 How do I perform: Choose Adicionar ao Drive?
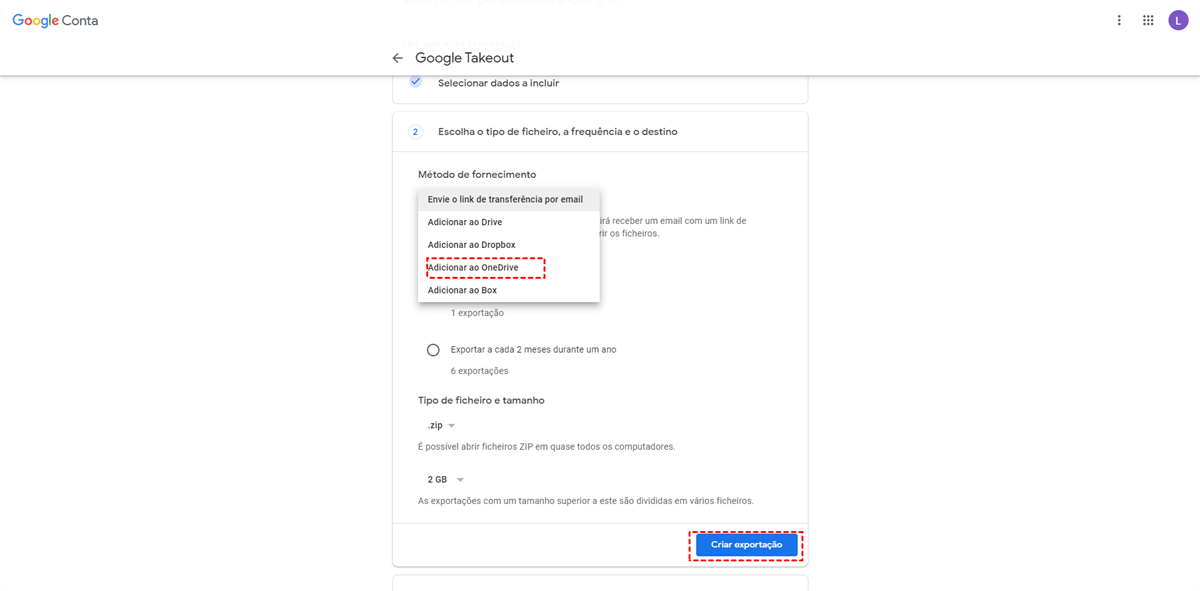click(x=509, y=222)
